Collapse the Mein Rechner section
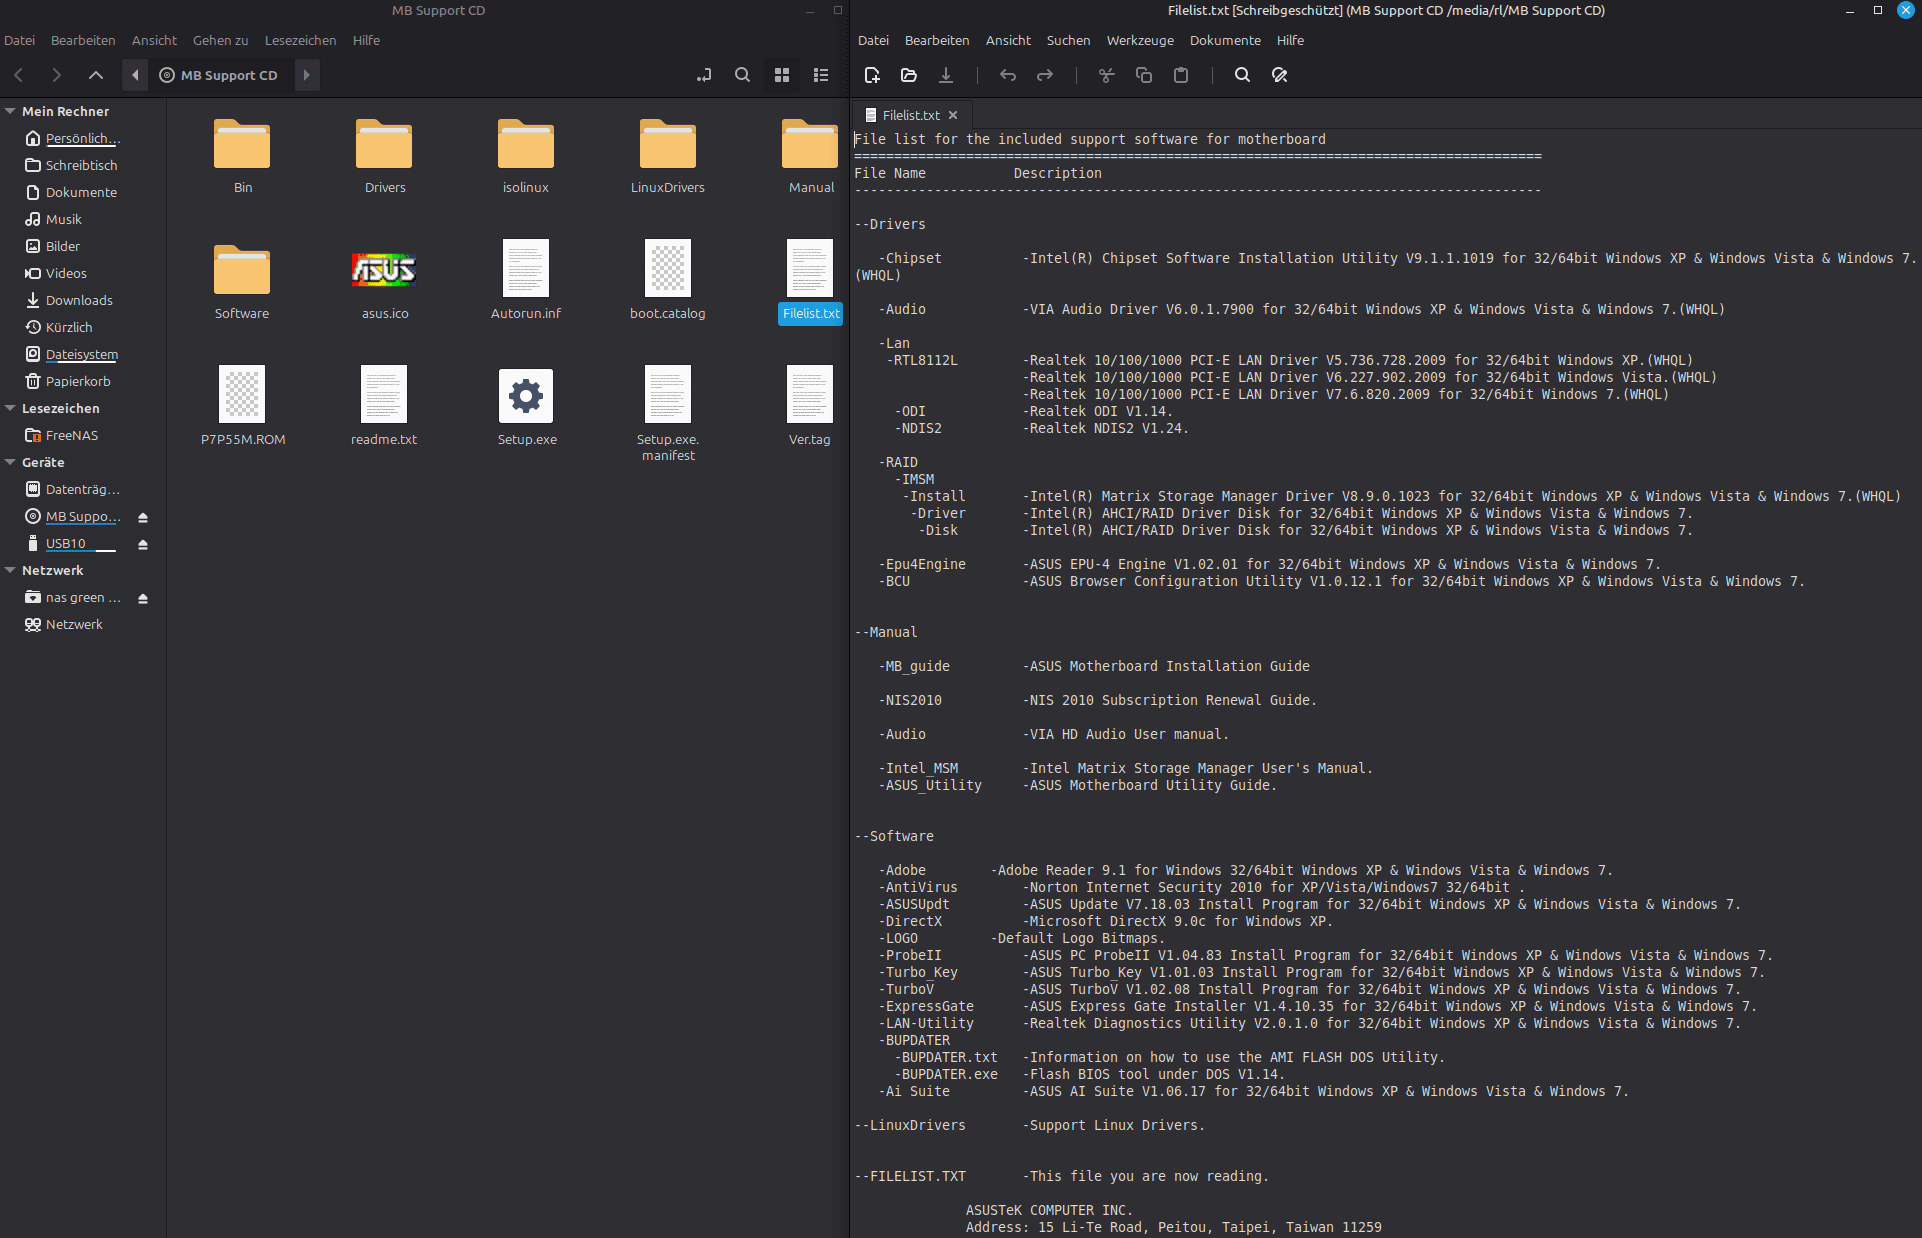 pos(10,111)
